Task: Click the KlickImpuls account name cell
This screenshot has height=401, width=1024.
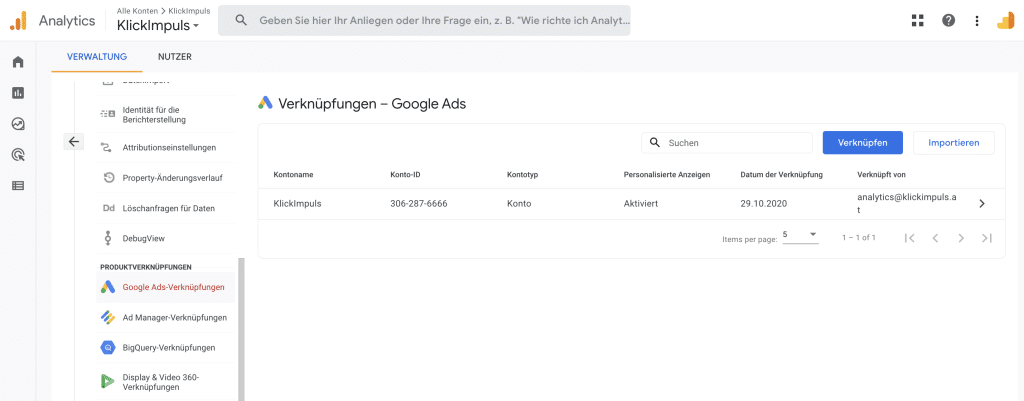Action: pos(297,203)
